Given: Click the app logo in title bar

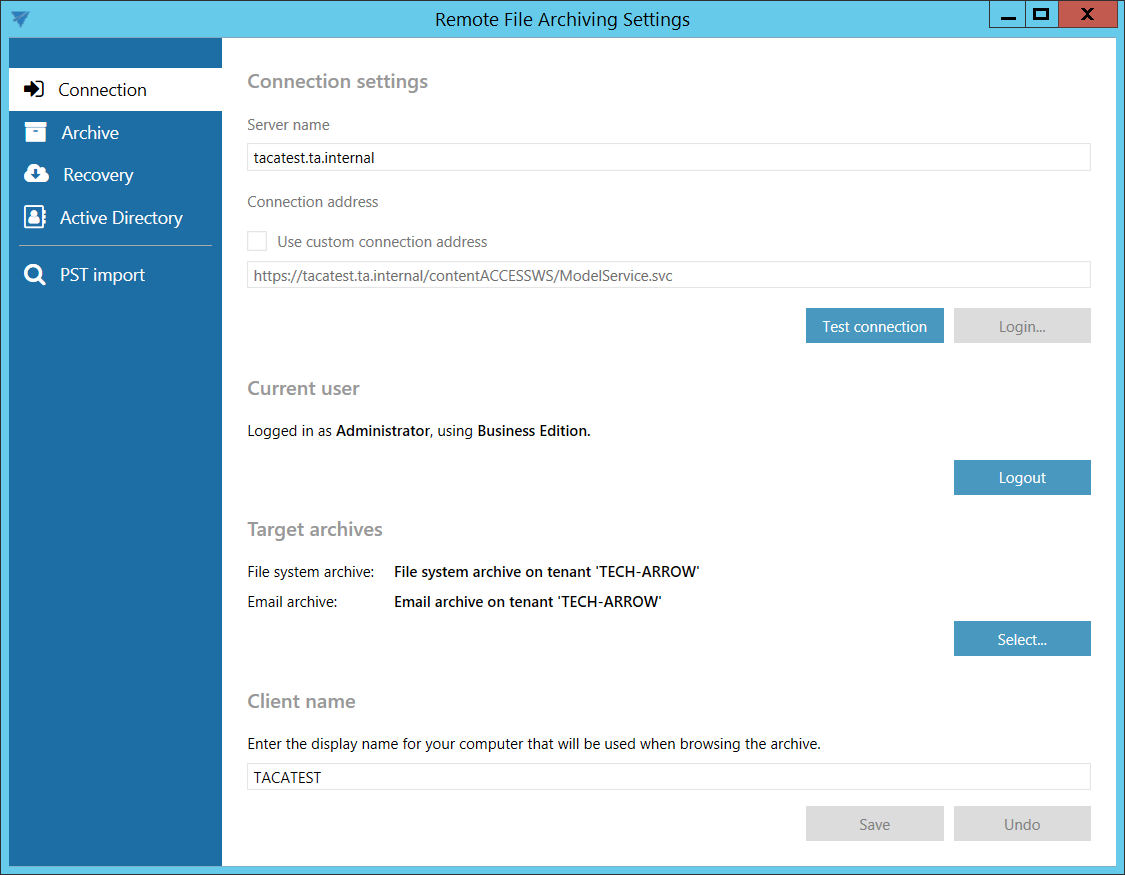Looking at the screenshot, I should click(20, 18).
